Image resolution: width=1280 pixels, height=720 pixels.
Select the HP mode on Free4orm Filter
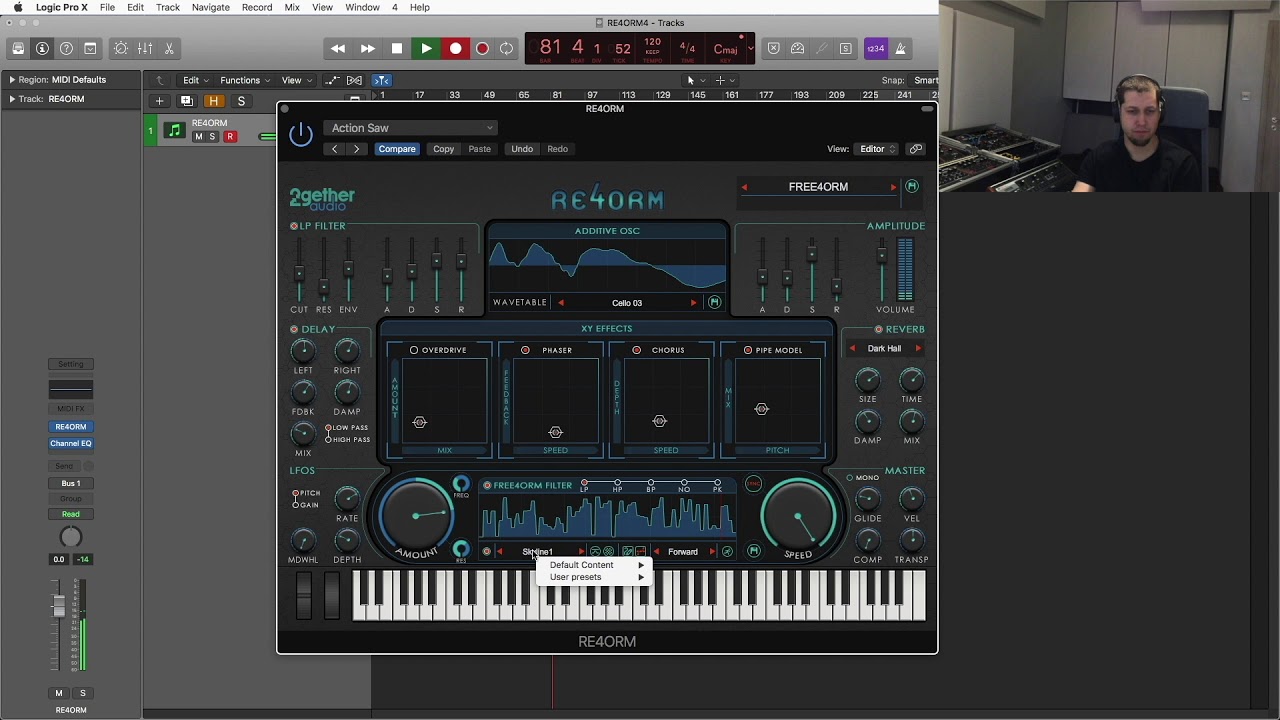coord(617,484)
